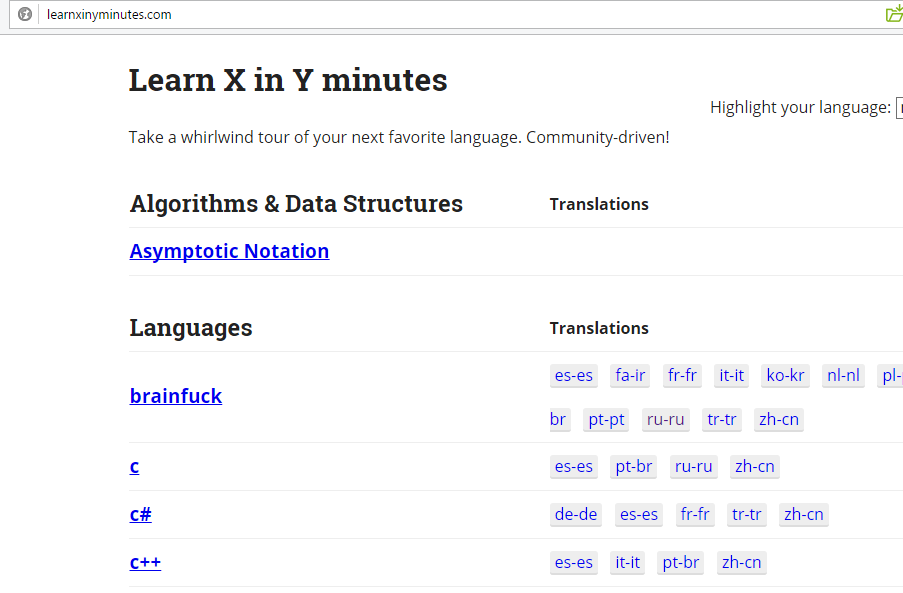Click the "Highlight your language:" label
The height and width of the screenshot is (593, 903).
tap(800, 108)
